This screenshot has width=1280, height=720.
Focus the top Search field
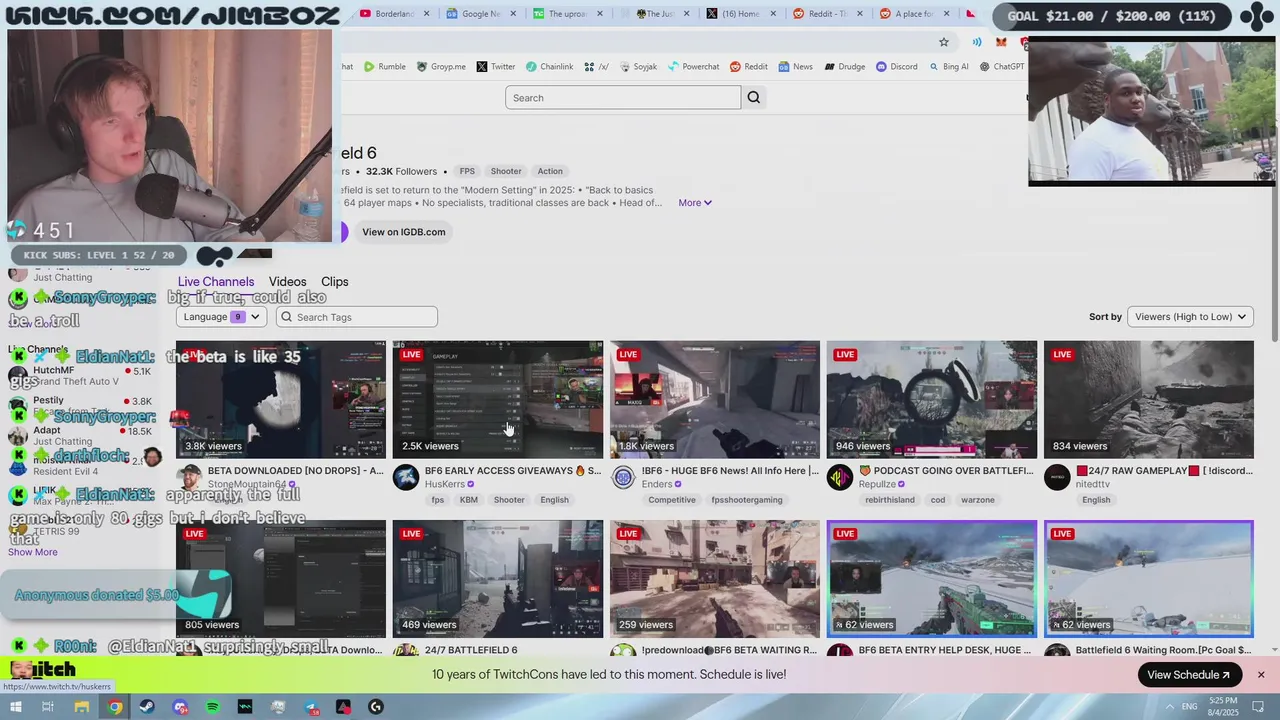[x=623, y=97]
